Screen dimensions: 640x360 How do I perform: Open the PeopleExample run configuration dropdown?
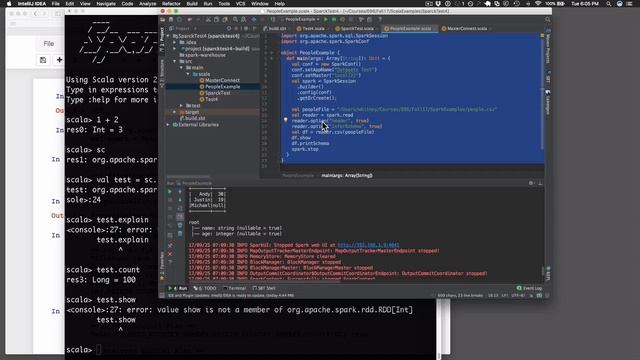coord(301,20)
